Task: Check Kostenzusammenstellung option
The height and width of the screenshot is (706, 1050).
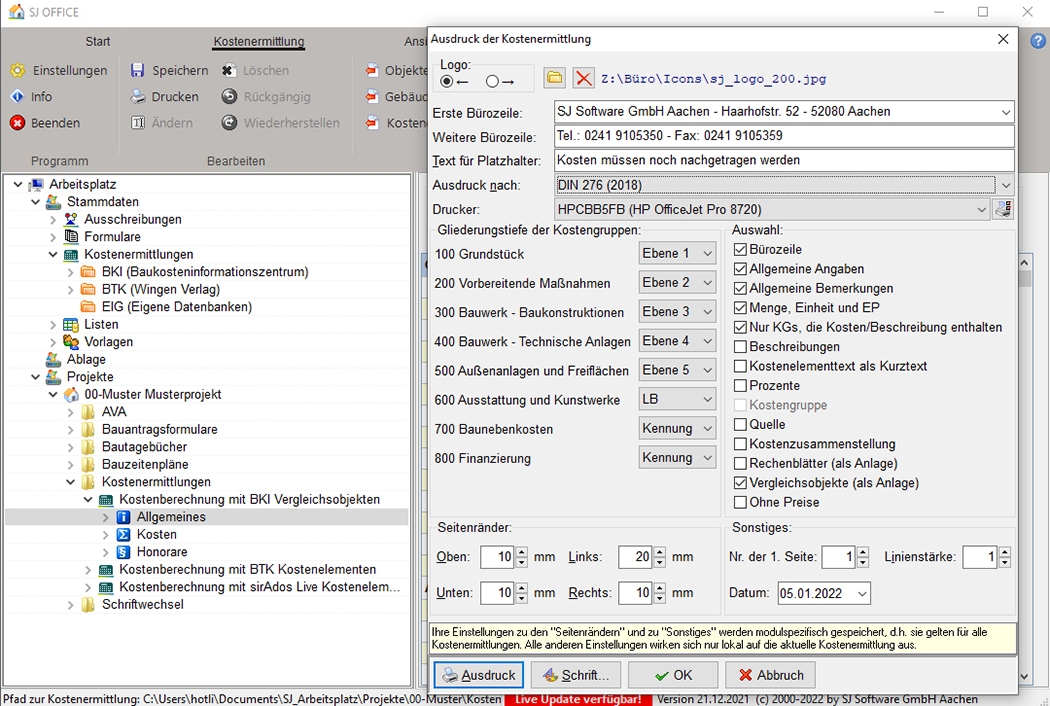Action: point(740,443)
